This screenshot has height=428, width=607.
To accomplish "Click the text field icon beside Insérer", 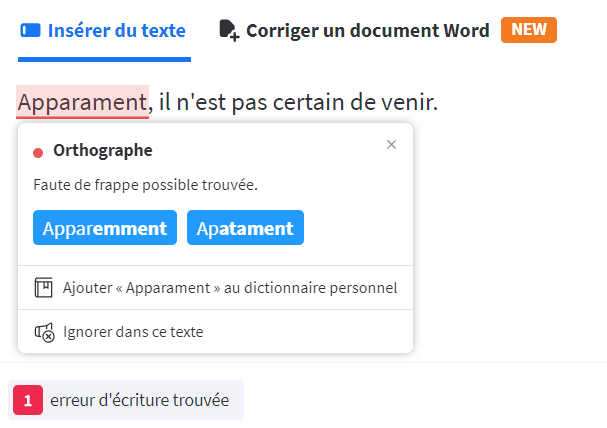I will point(31,31).
